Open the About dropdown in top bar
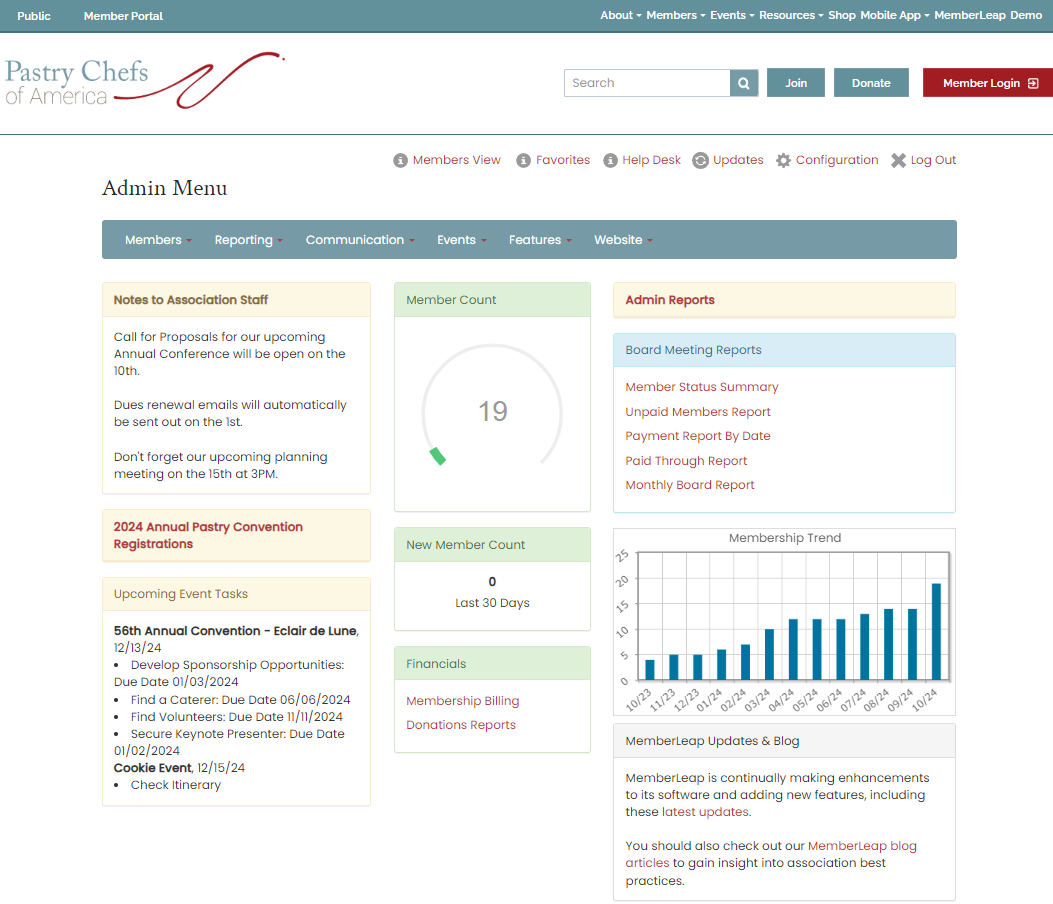The width and height of the screenshot is (1053, 904). click(621, 15)
